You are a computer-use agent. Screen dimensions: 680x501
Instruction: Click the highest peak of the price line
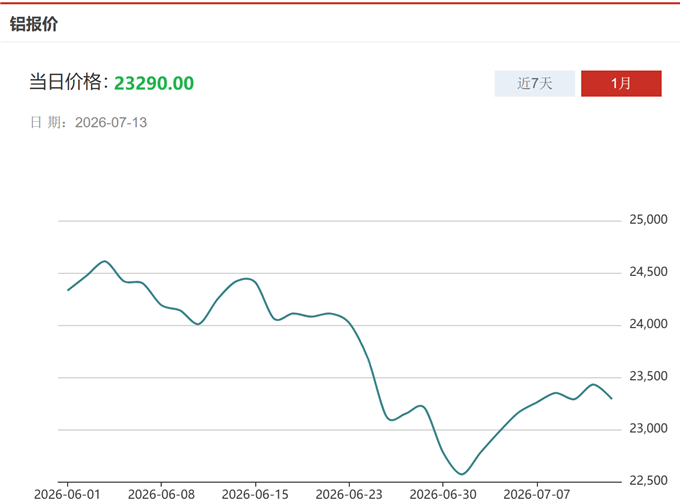tap(105, 261)
